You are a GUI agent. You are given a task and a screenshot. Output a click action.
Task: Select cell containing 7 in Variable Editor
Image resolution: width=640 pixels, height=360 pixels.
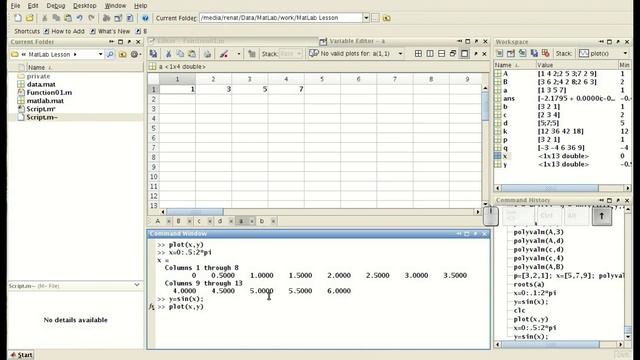coord(286,89)
